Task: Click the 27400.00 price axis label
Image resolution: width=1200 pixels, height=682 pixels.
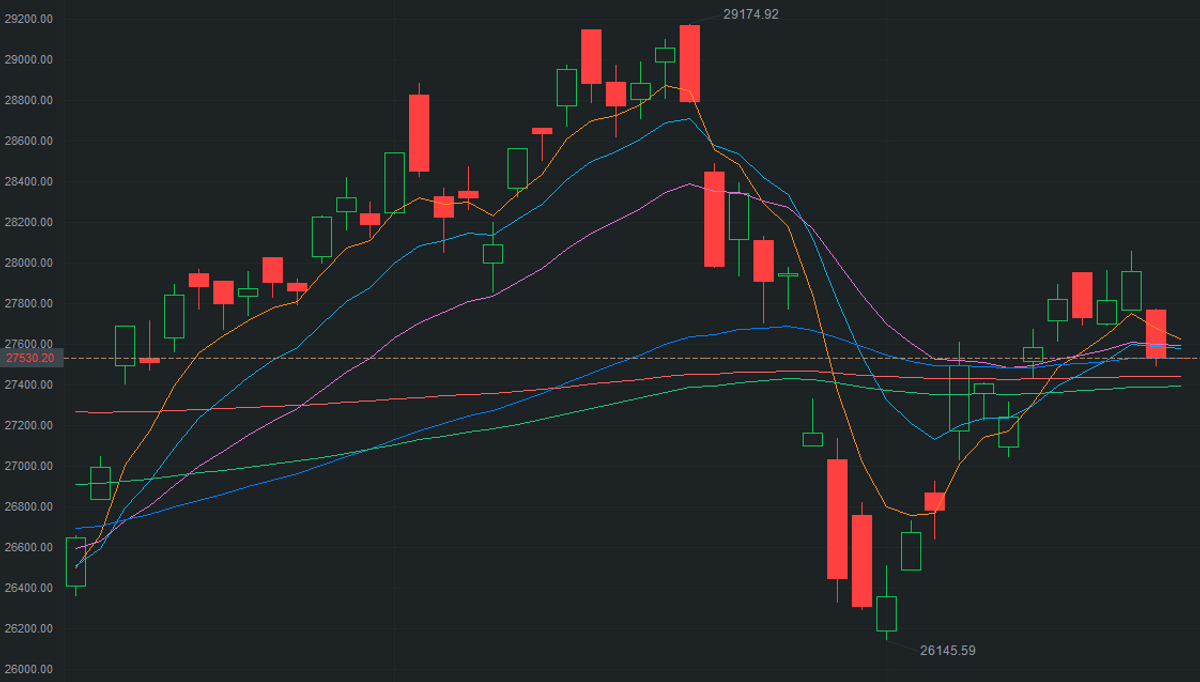Action: click(x=31, y=385)
